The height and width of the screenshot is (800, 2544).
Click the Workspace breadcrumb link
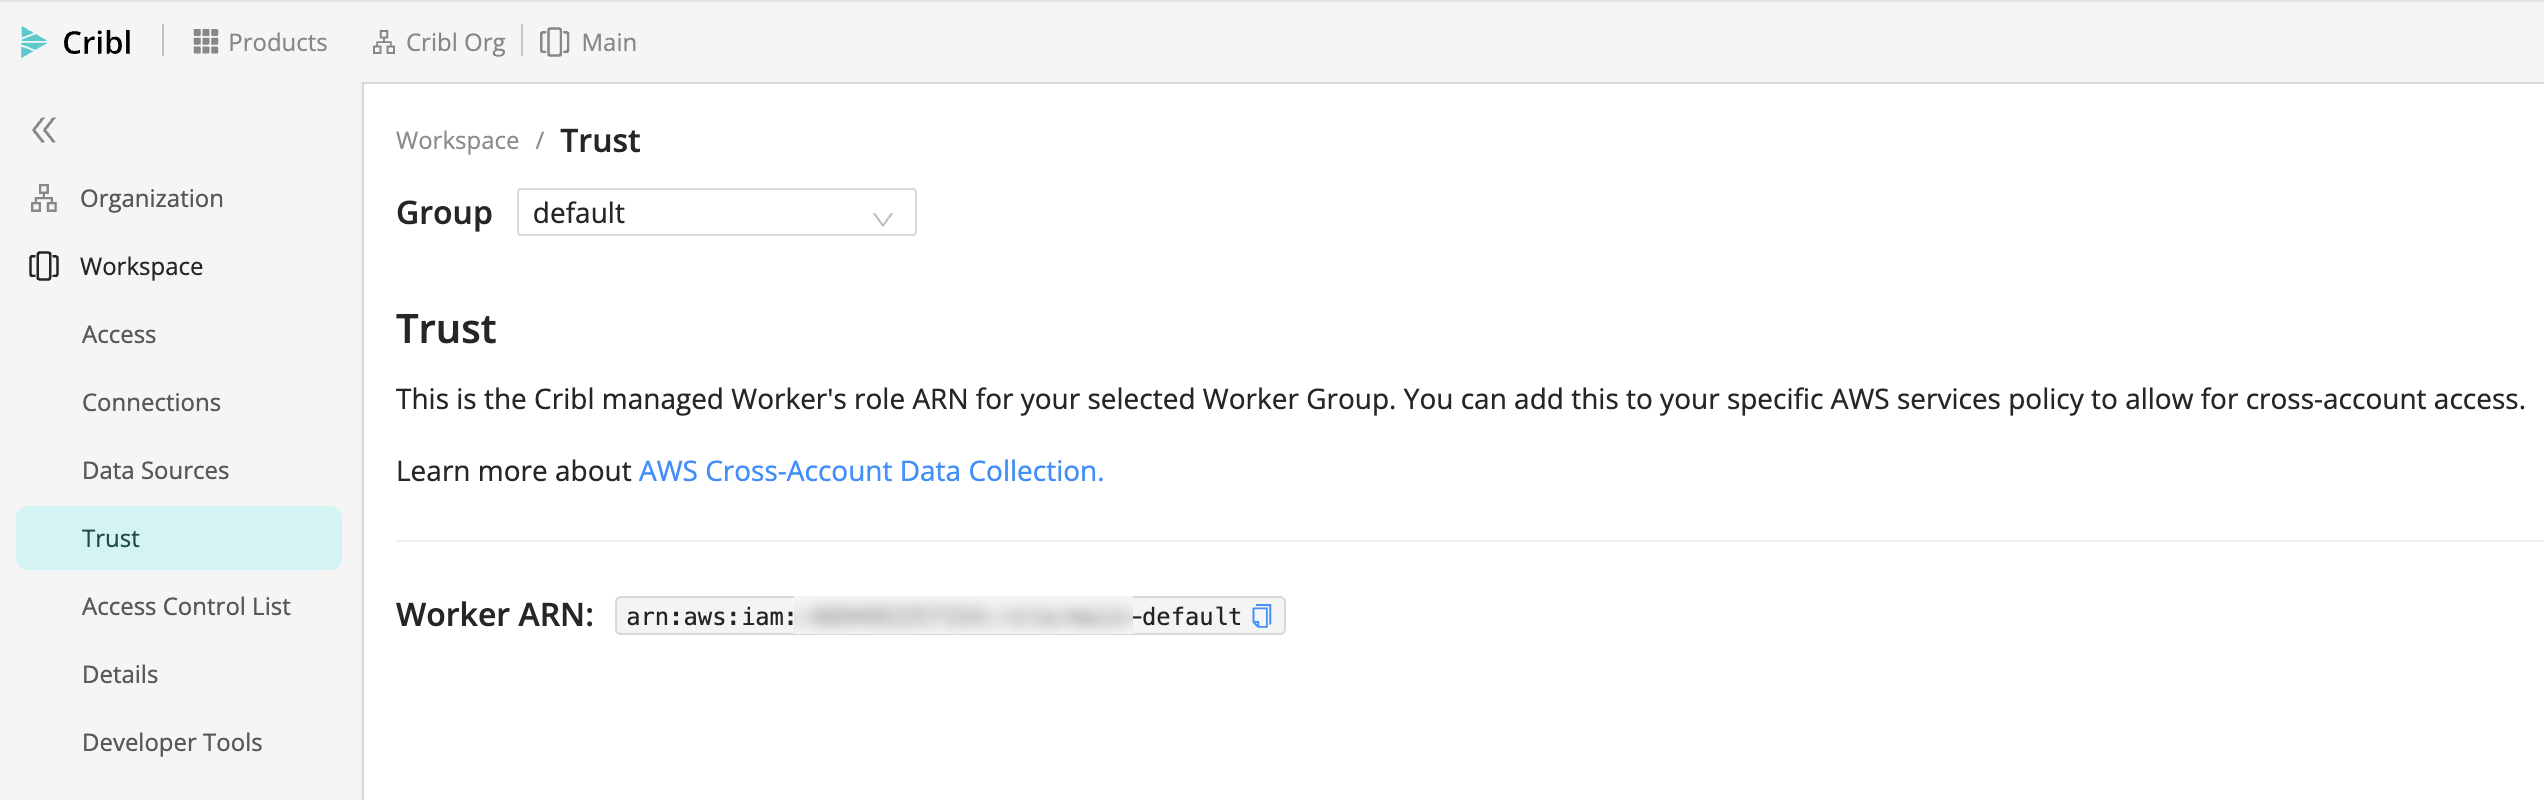(457, 141)
